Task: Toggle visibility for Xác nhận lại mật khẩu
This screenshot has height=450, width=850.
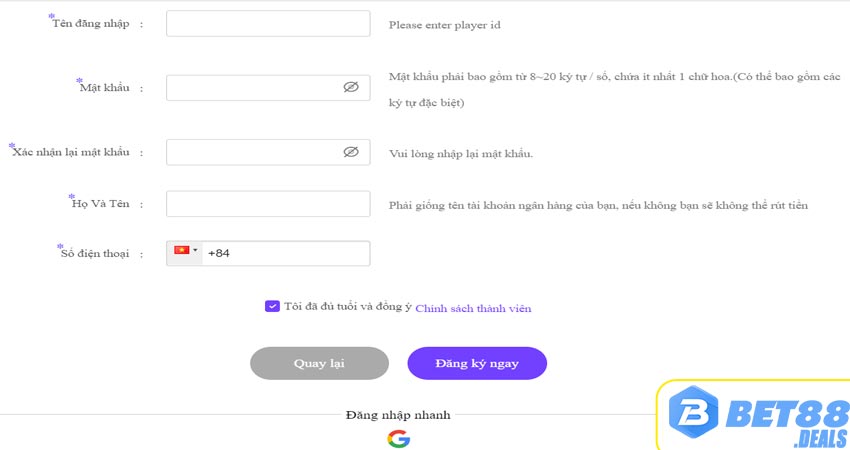Action: pyautogui.click(x=351, y=152)
